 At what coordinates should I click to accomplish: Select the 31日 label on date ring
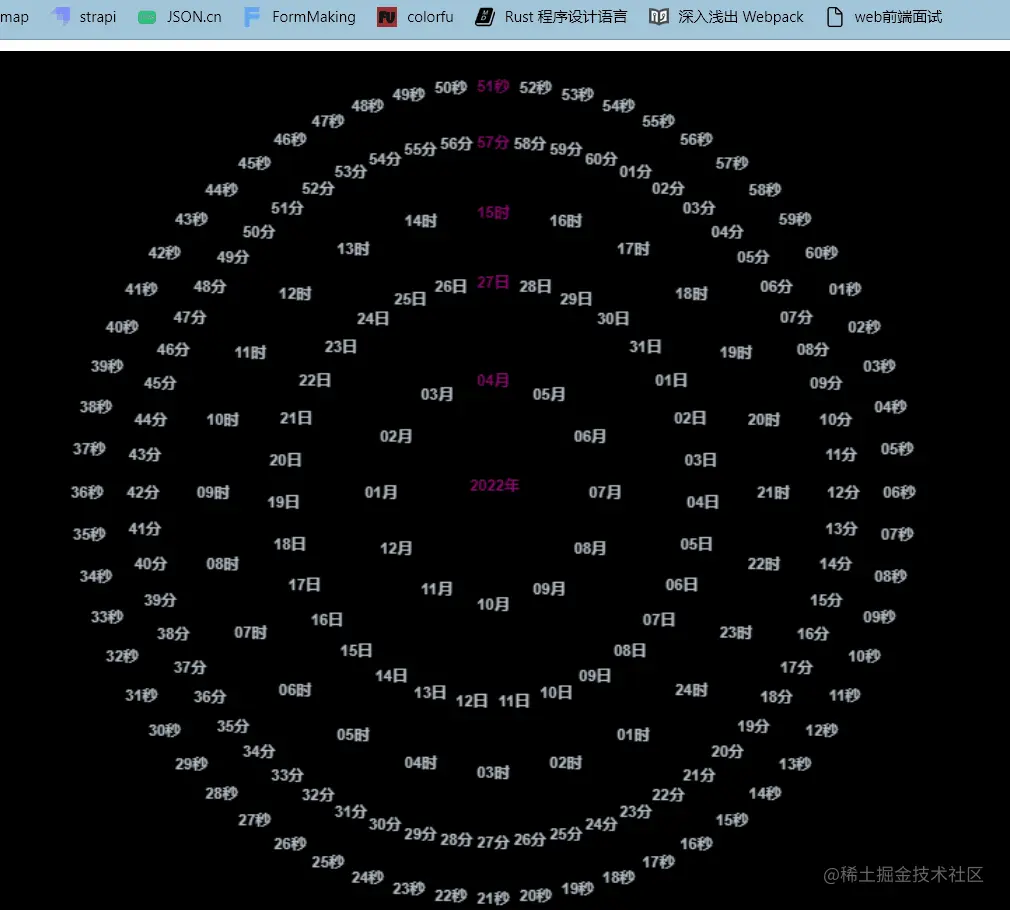(645, 347)
